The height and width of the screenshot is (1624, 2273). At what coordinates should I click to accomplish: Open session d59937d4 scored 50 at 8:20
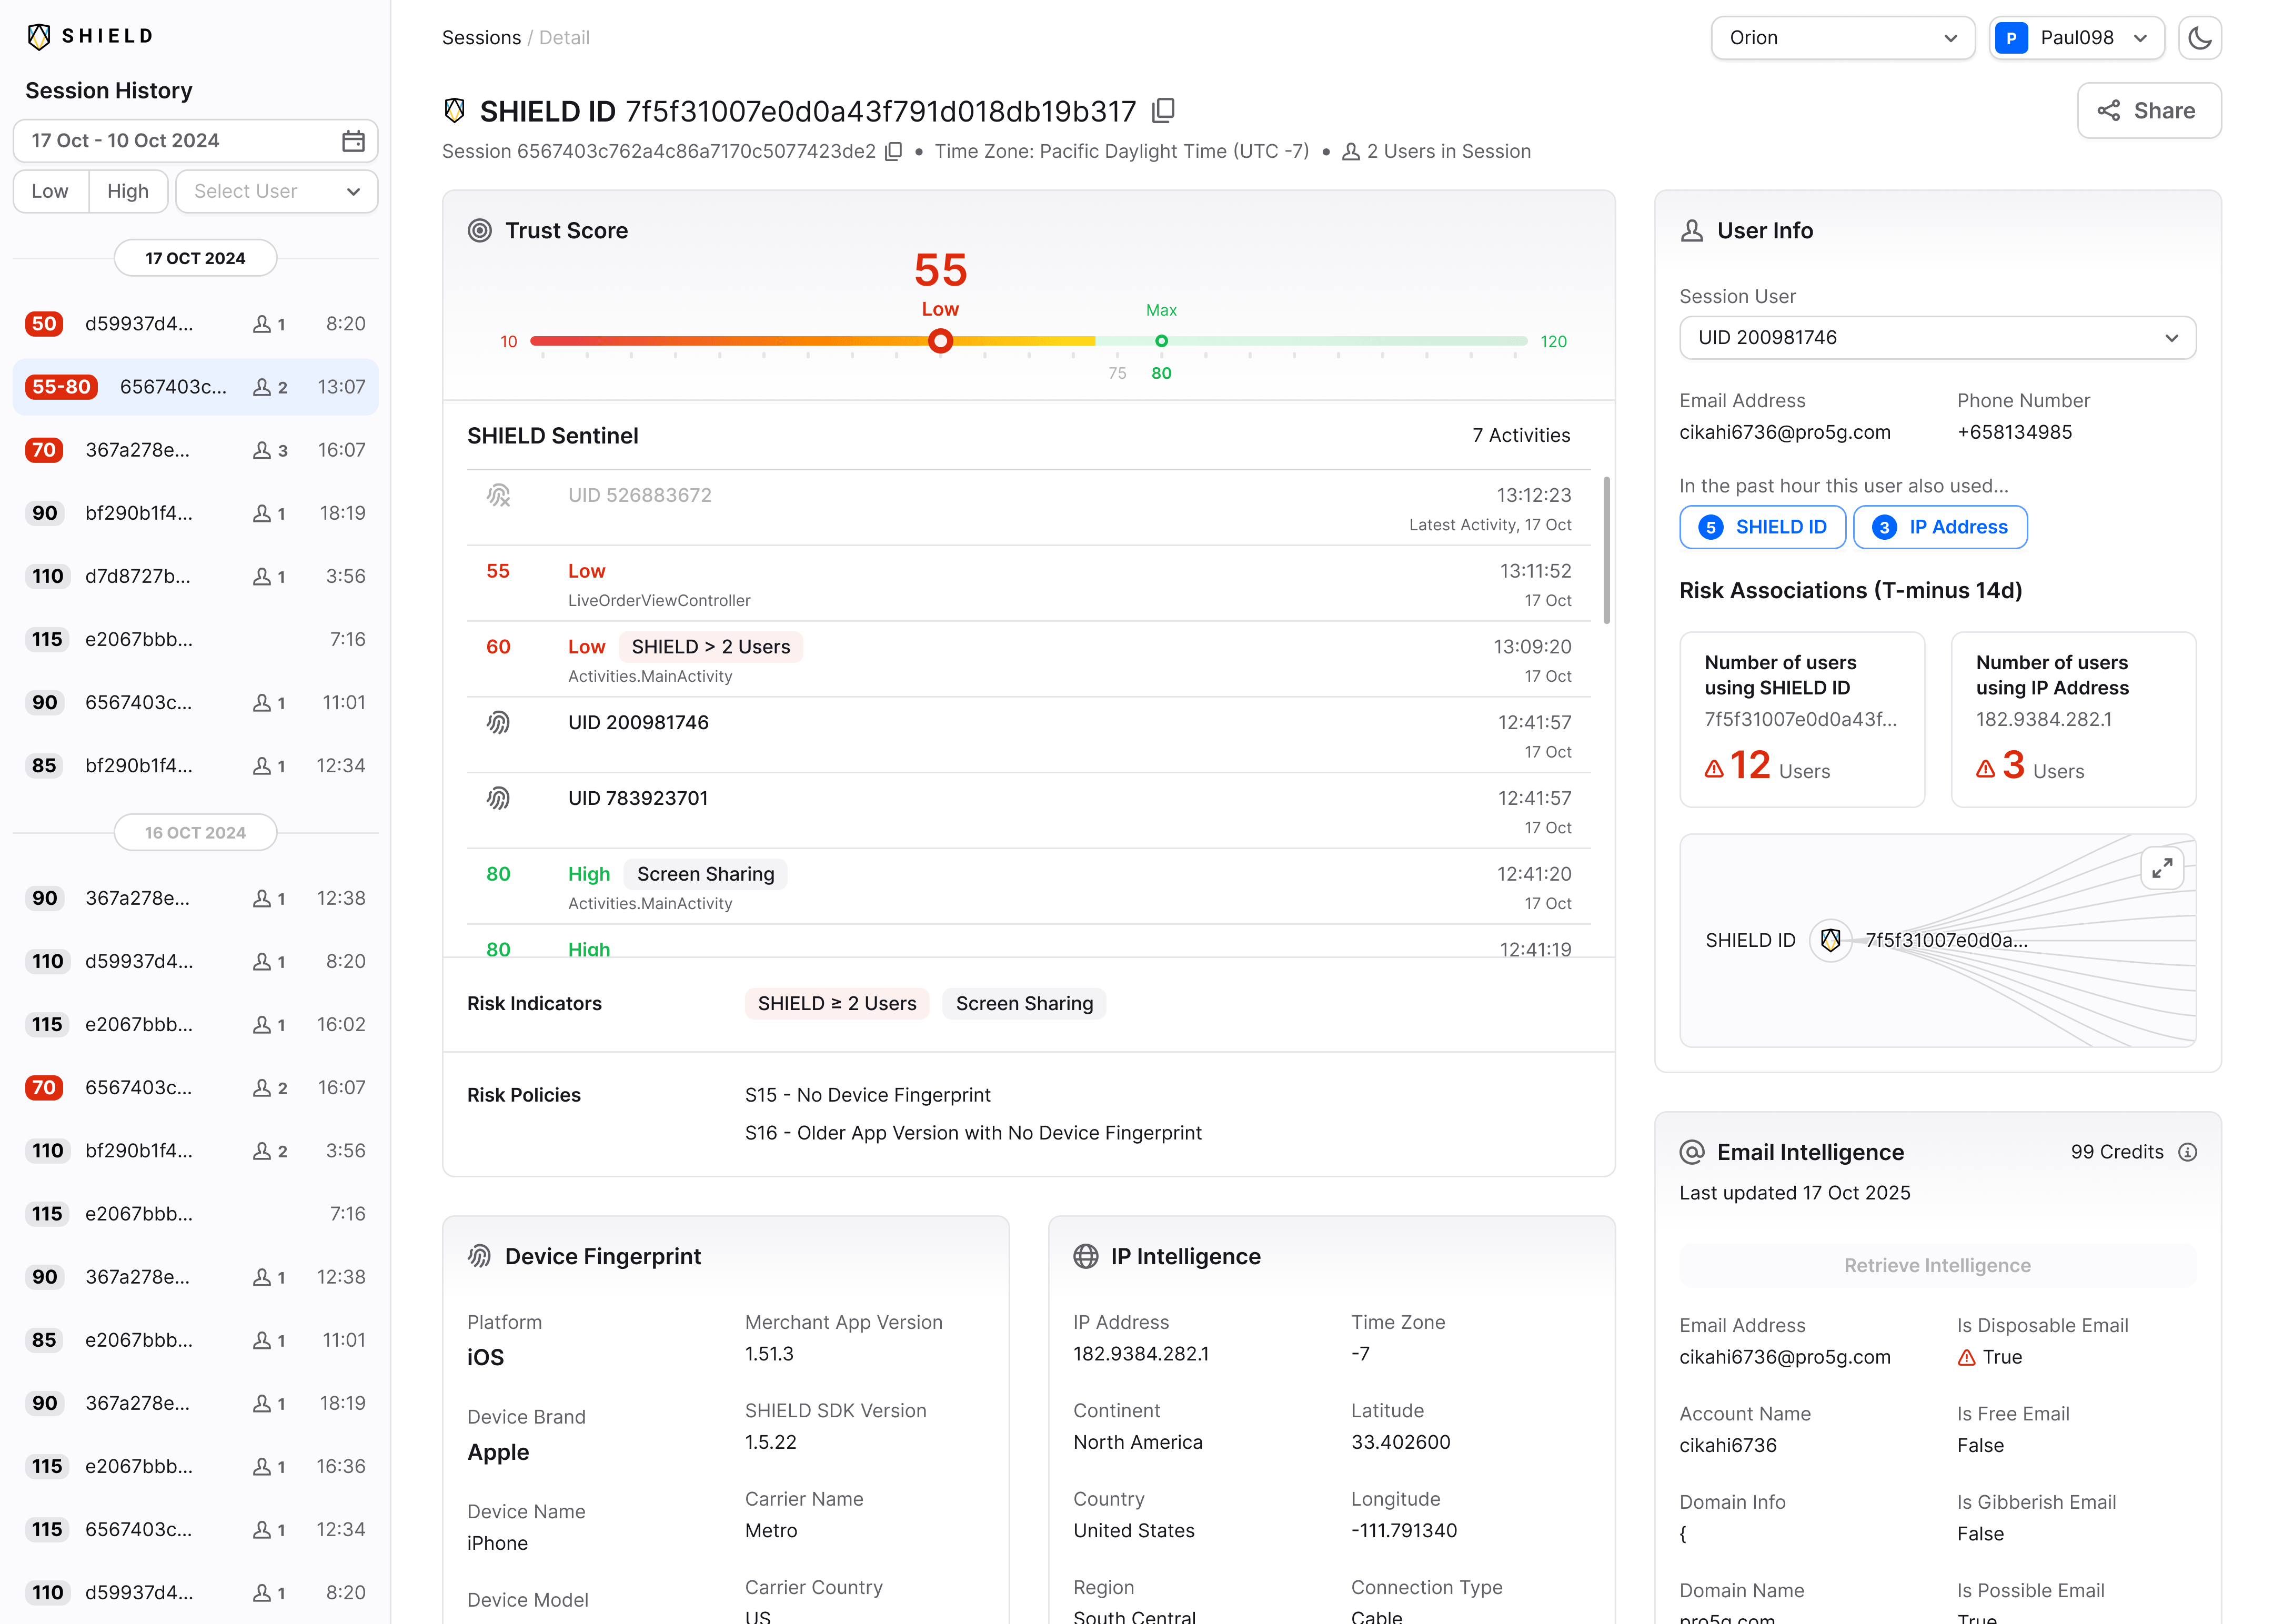(195, 324)
